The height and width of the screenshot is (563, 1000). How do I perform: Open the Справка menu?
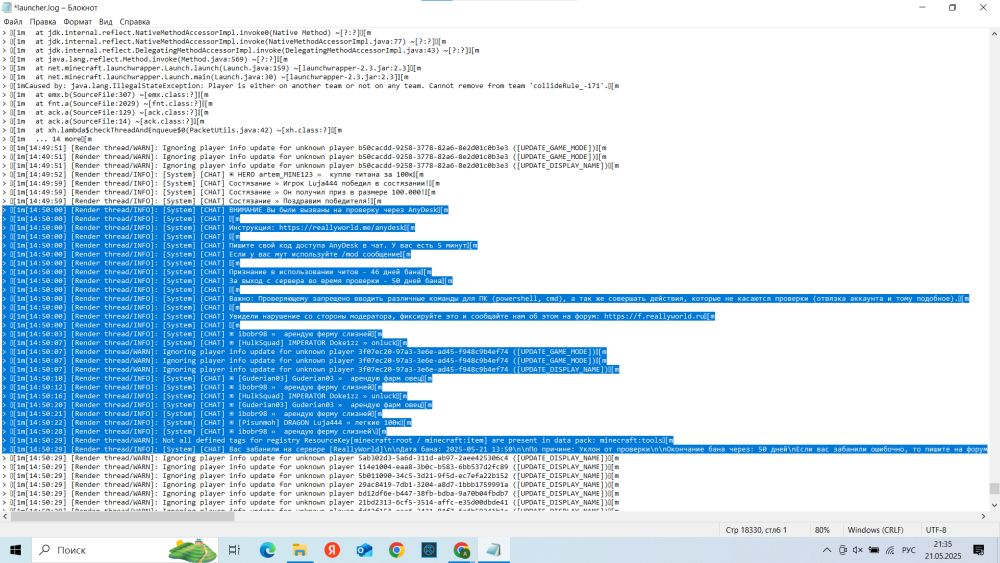135,22
